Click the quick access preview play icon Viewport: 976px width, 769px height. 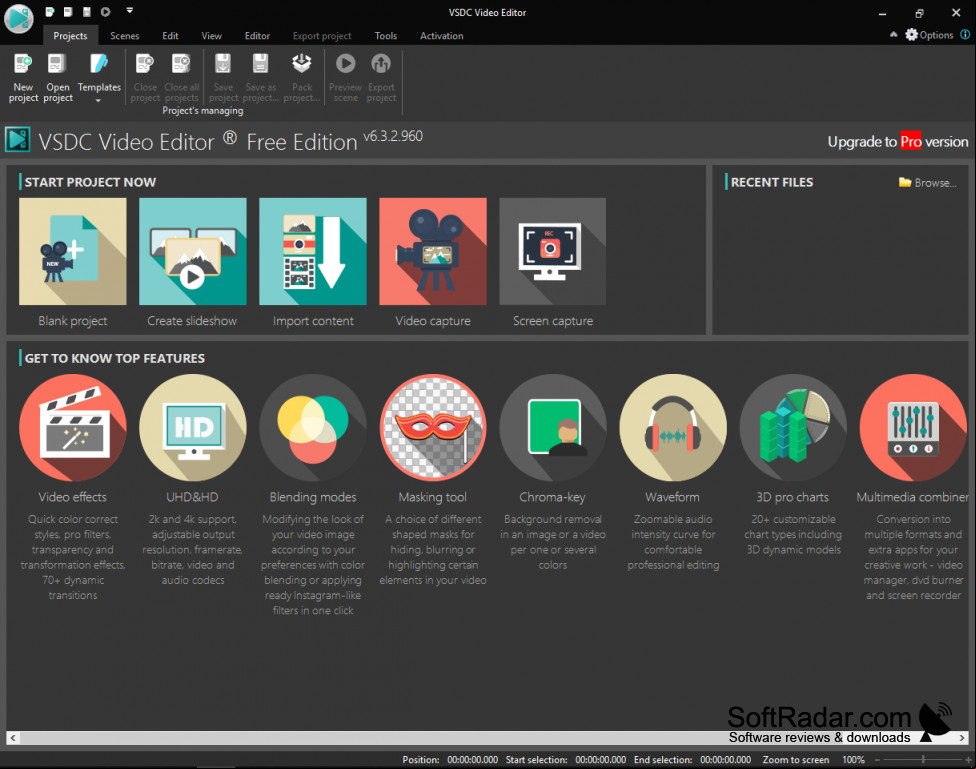click(106, 11)
